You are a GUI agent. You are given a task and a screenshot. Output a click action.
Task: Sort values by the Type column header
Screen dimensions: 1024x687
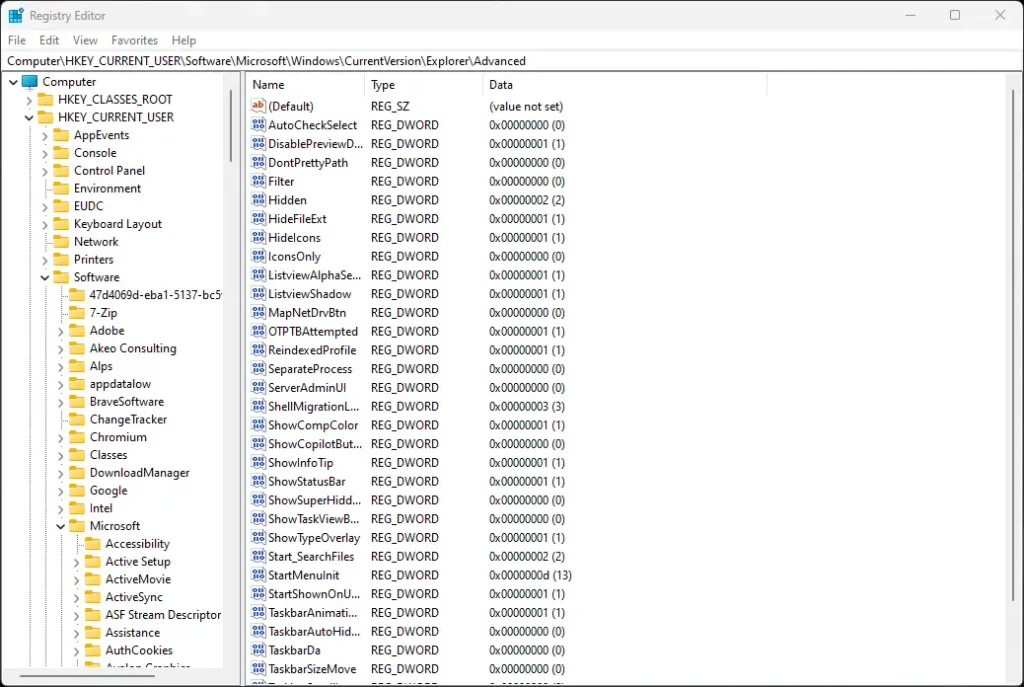point(424,85)
